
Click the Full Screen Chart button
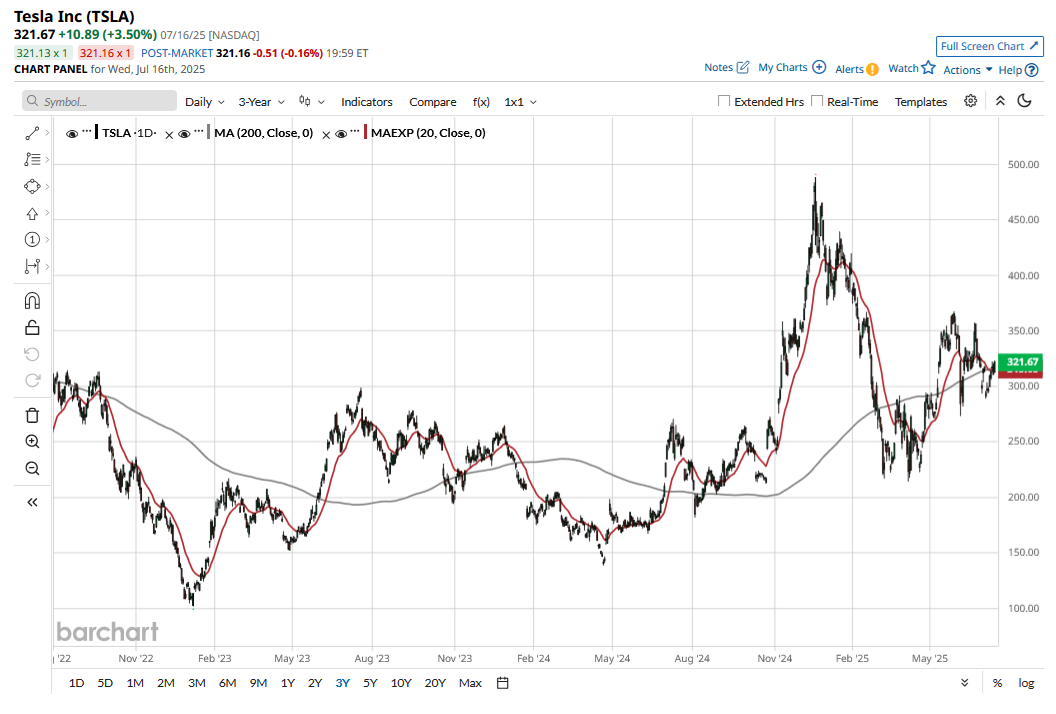(x=989, y=46)
